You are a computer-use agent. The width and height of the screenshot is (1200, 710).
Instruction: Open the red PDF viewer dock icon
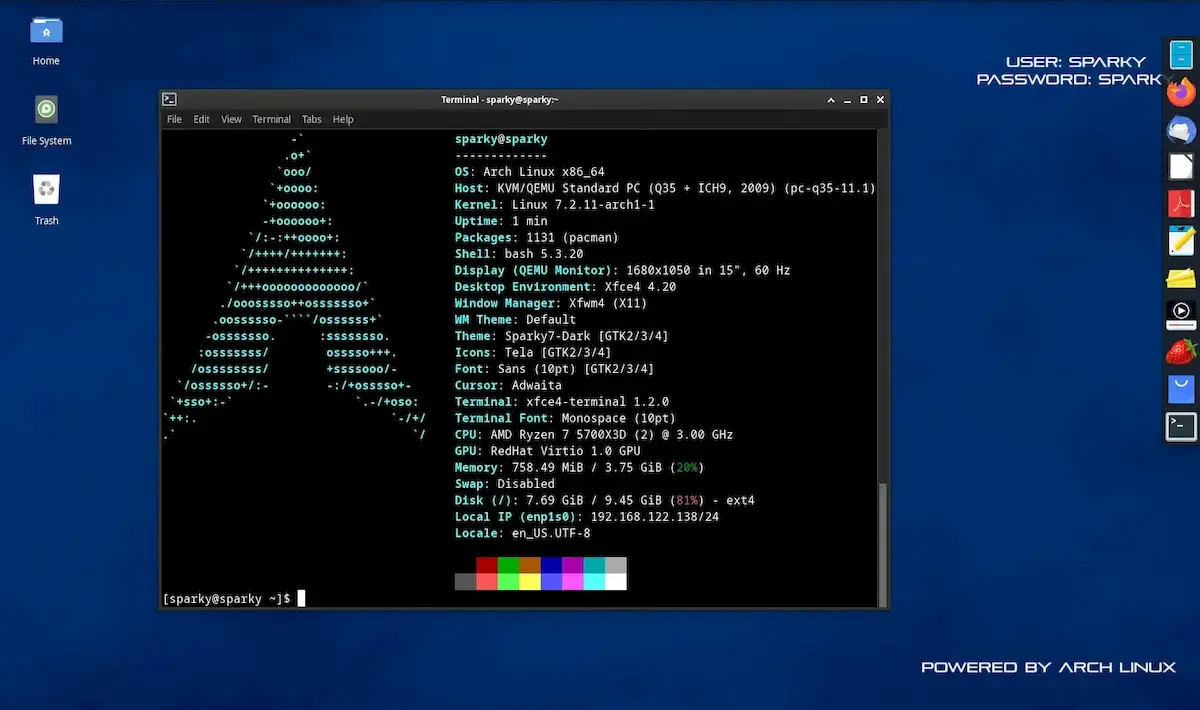click(x=1181, y=203)
